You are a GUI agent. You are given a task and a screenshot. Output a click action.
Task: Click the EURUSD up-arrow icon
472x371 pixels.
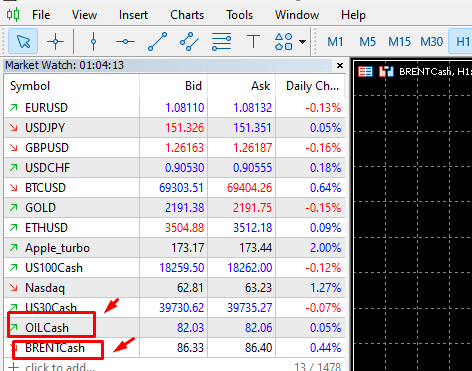coord(13,108)
